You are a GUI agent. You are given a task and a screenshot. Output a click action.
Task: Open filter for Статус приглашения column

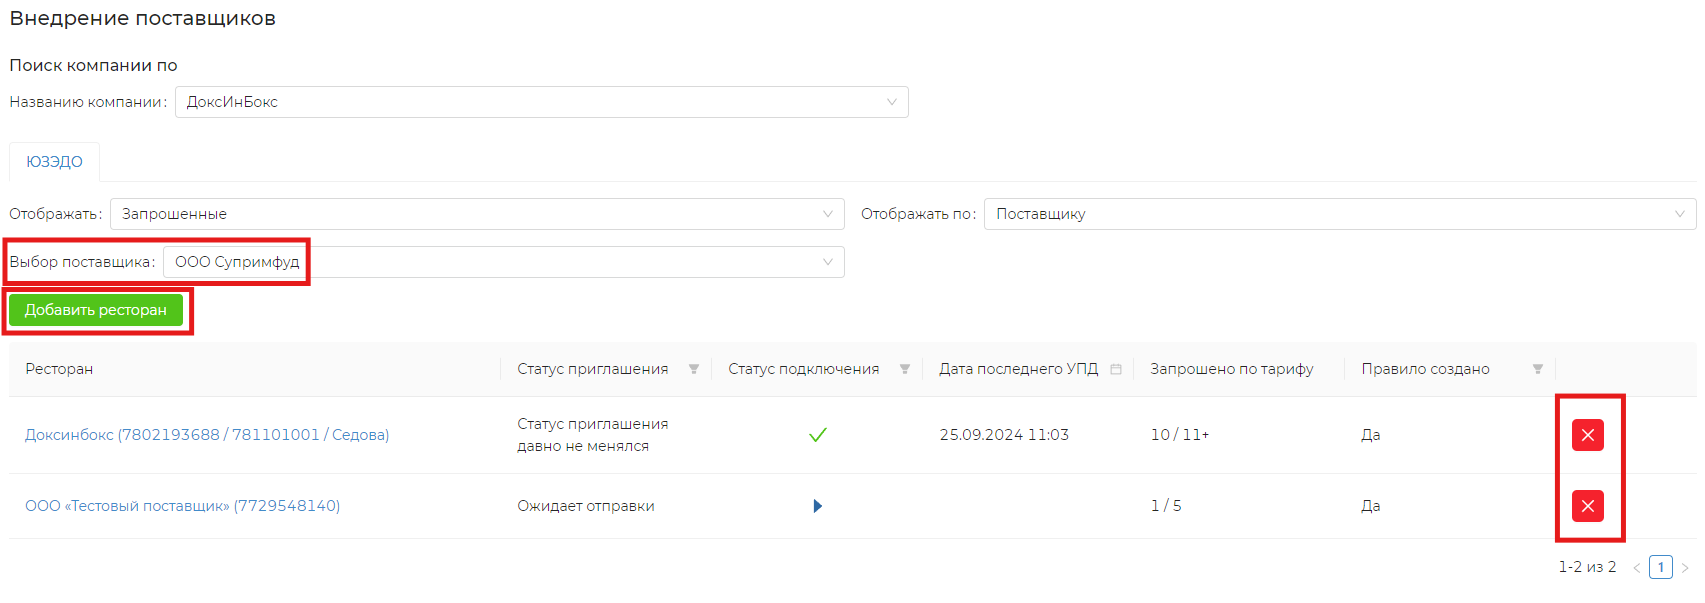[x=694, y=369]
